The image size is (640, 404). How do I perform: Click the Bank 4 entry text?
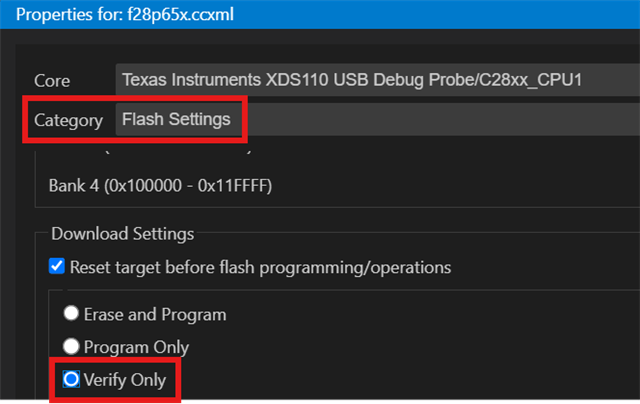tap(160, 186)
